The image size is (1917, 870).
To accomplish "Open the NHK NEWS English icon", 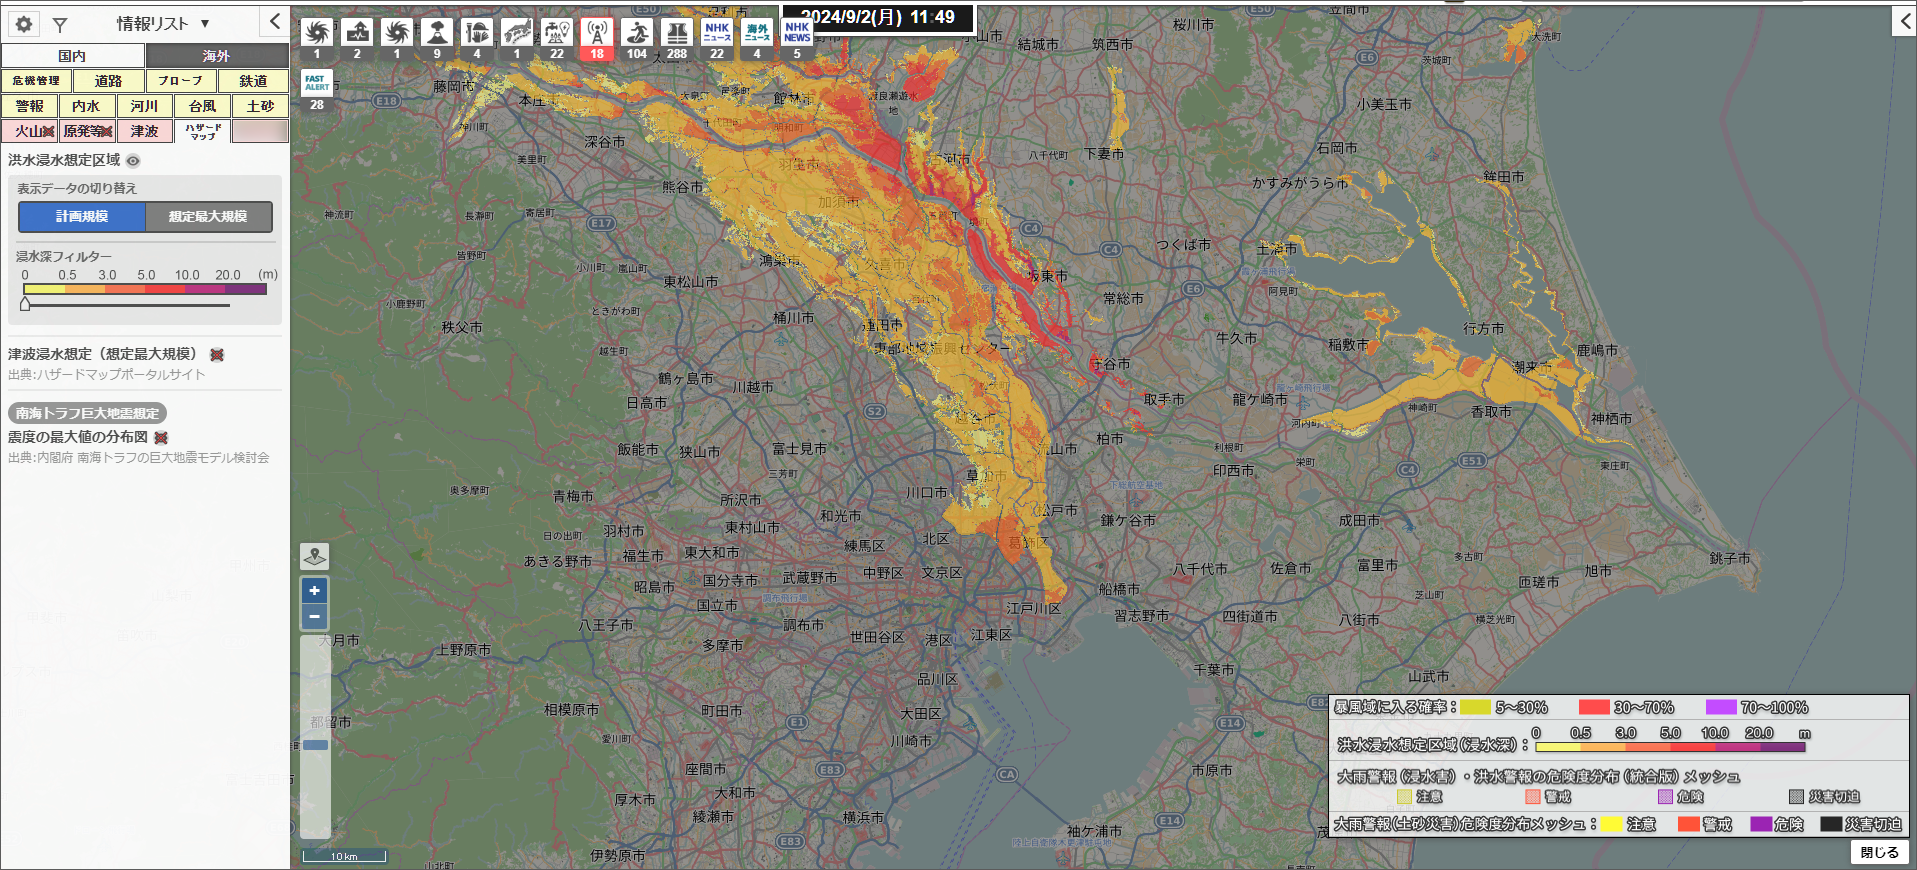I will [797, 33].
